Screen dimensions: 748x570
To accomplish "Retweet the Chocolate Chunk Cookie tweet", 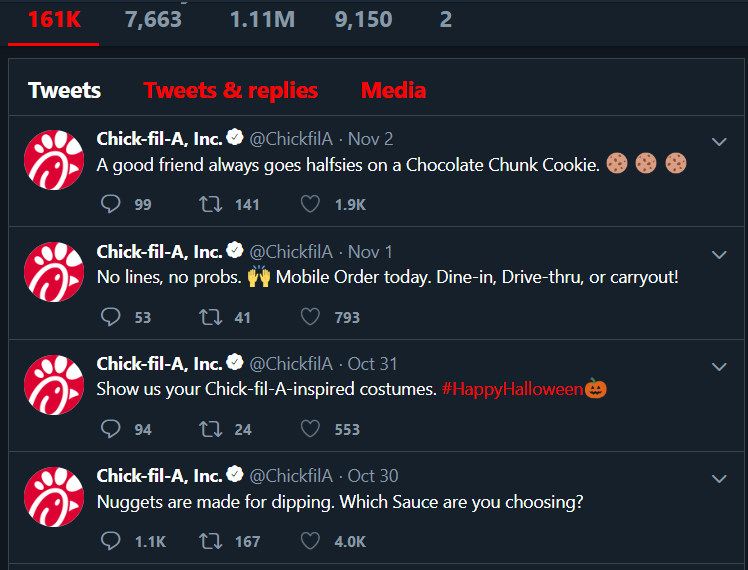I will [x=210, y=204].
